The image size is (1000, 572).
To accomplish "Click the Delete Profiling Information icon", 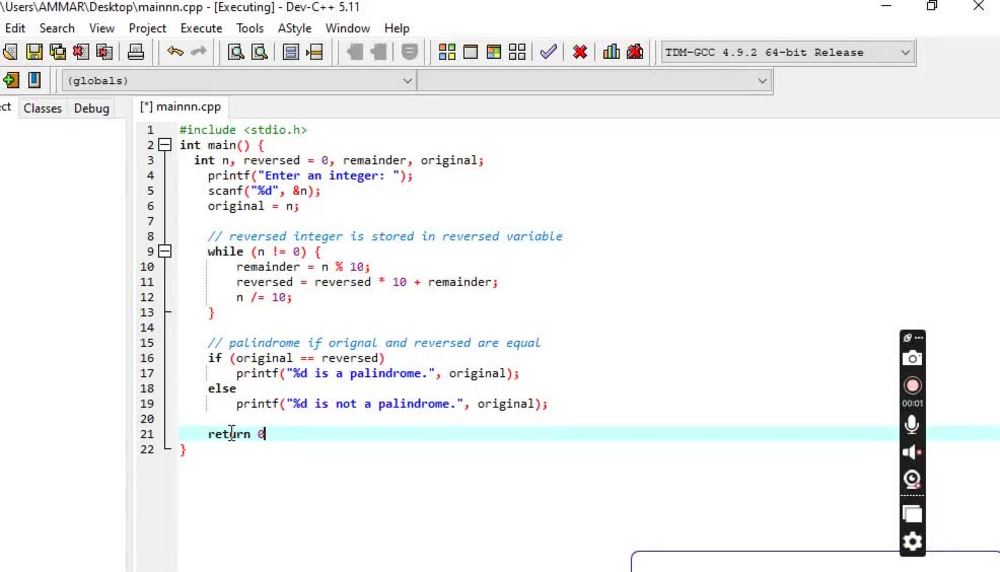I will pos(635,52).
